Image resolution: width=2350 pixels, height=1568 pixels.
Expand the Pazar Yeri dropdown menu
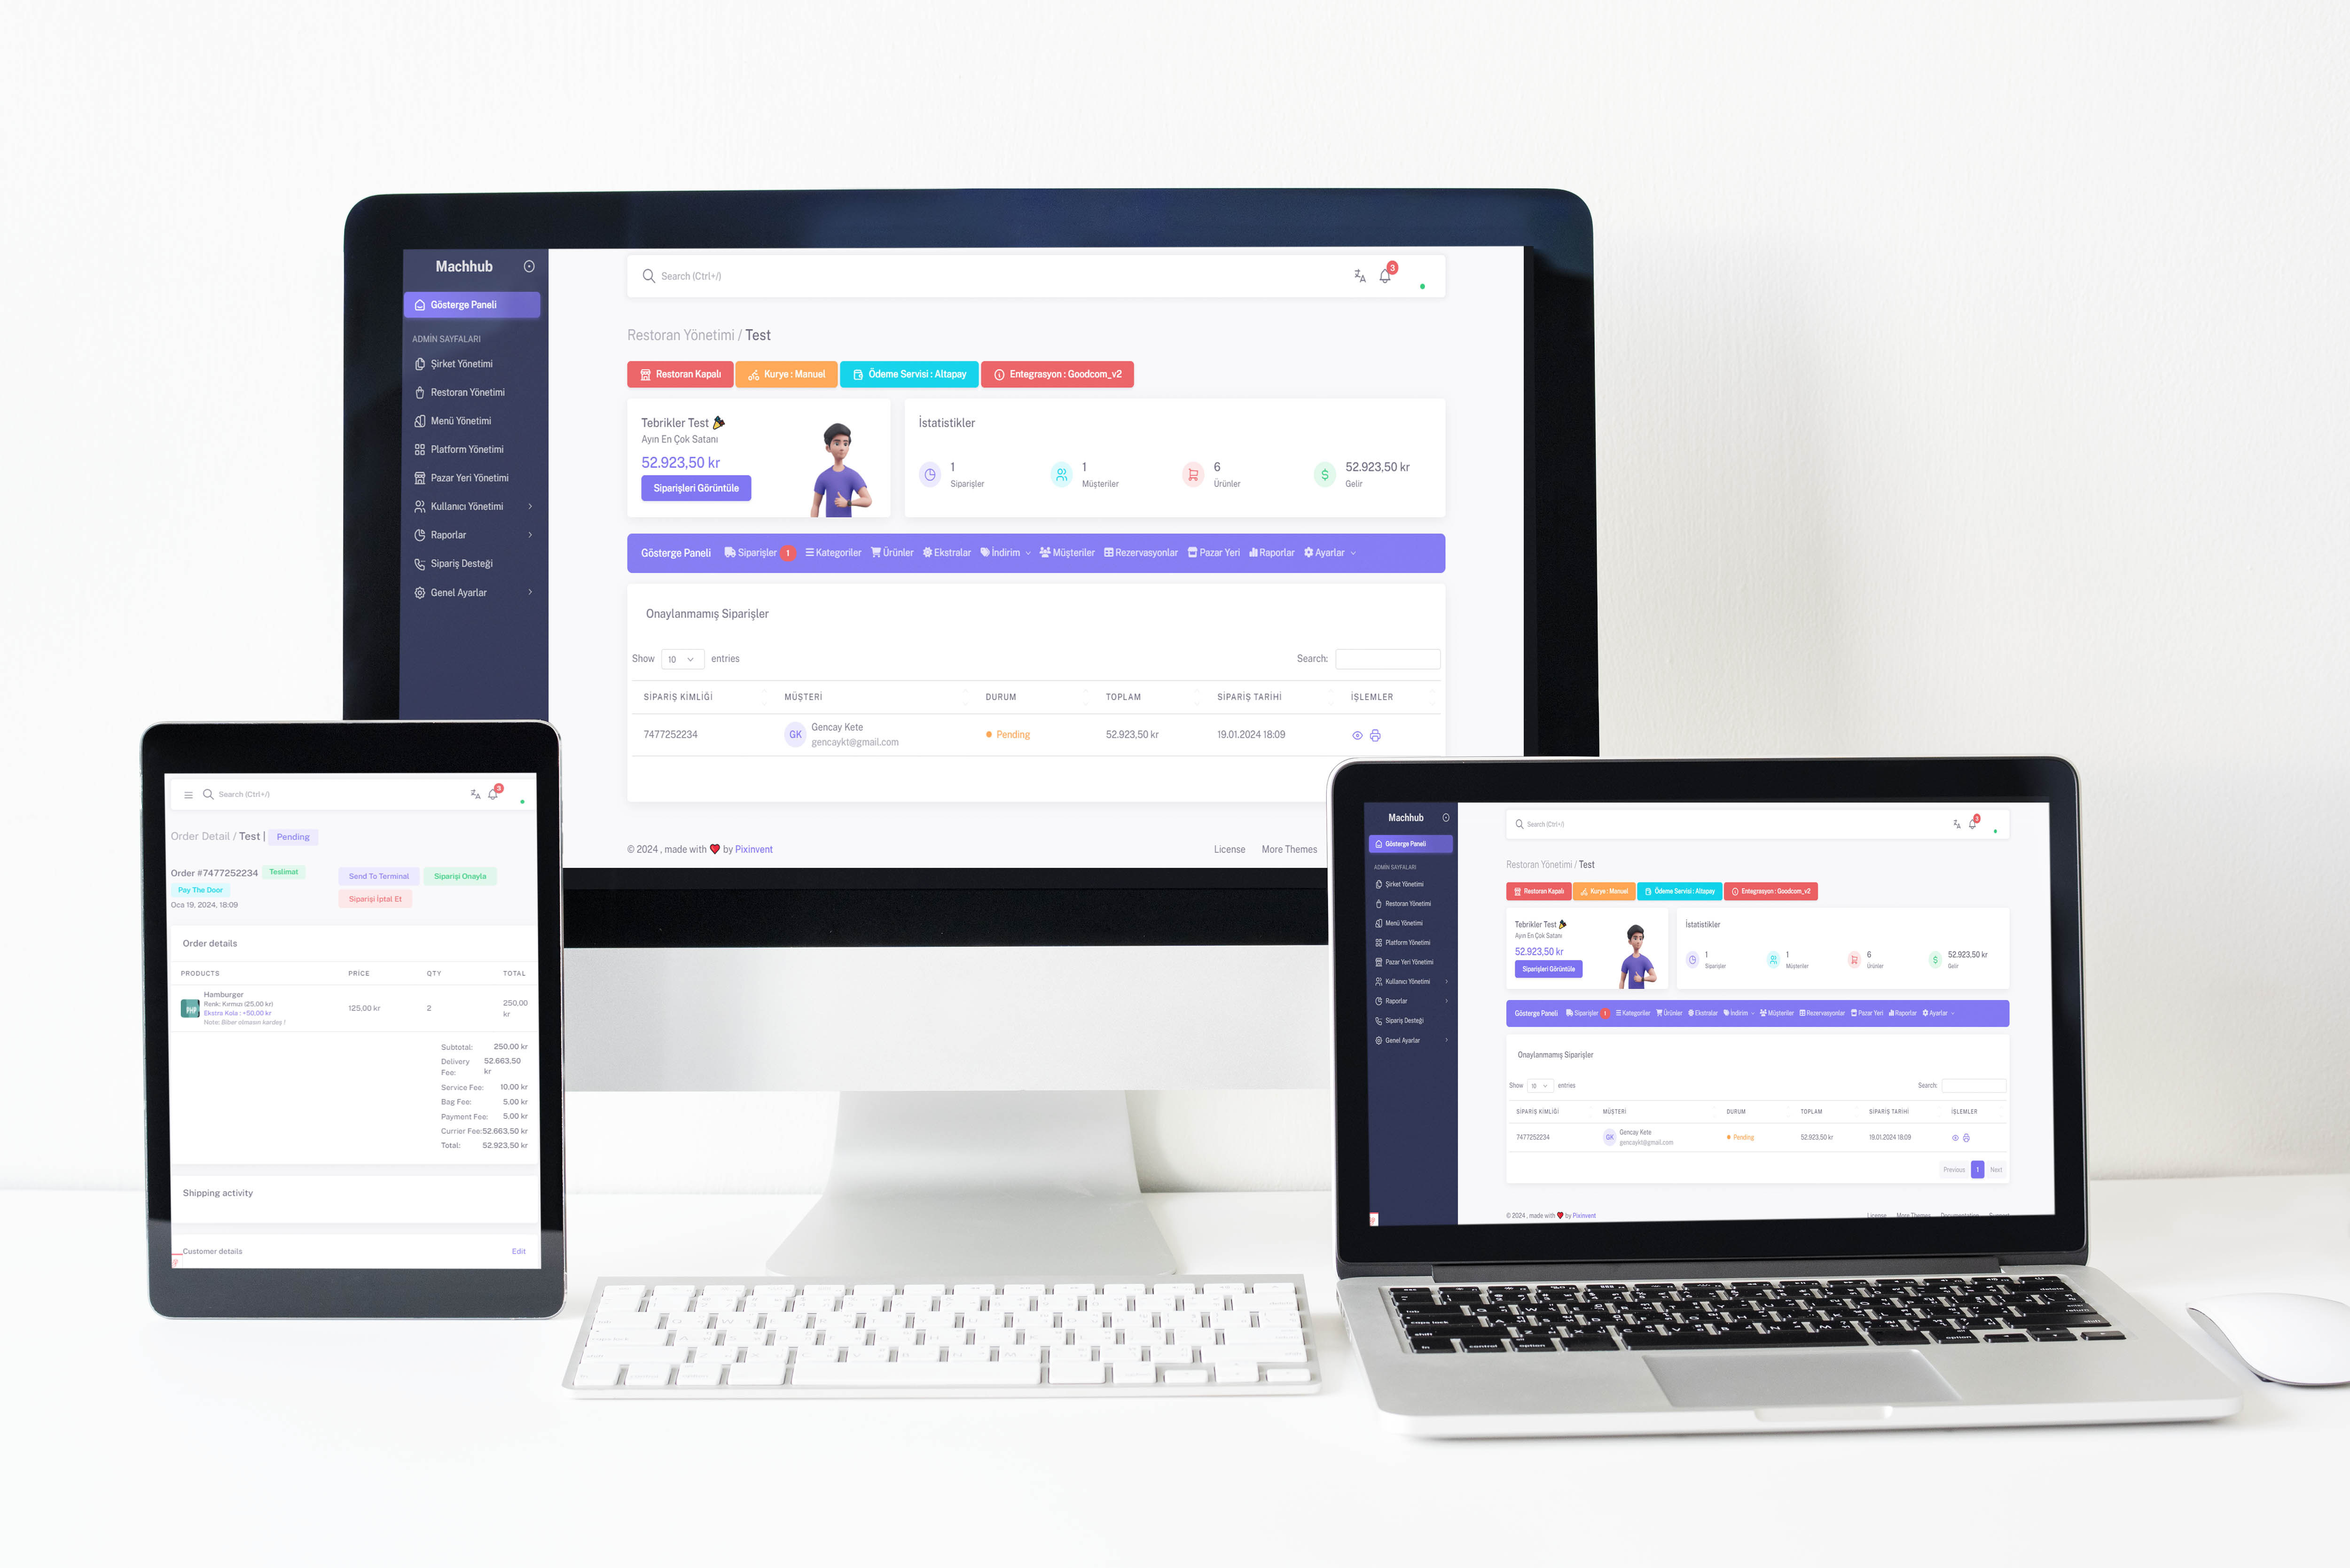pos(1220,553)
